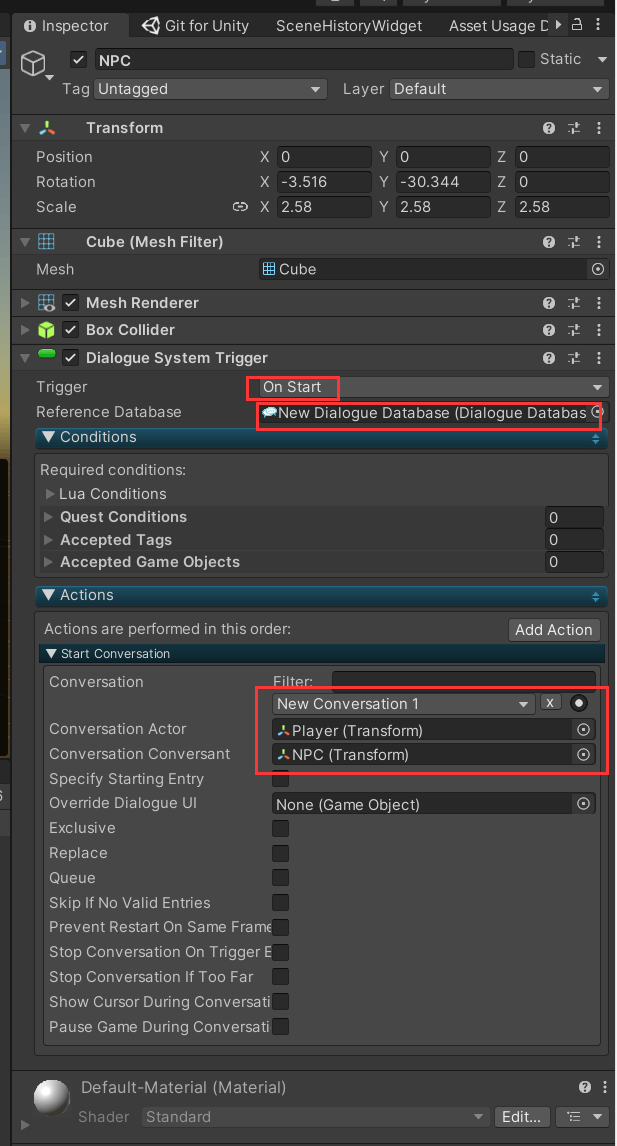This screenshot has height=1146, width=617.
Task: Click Override Dialogue UI object picker
Action: [584, 804]
